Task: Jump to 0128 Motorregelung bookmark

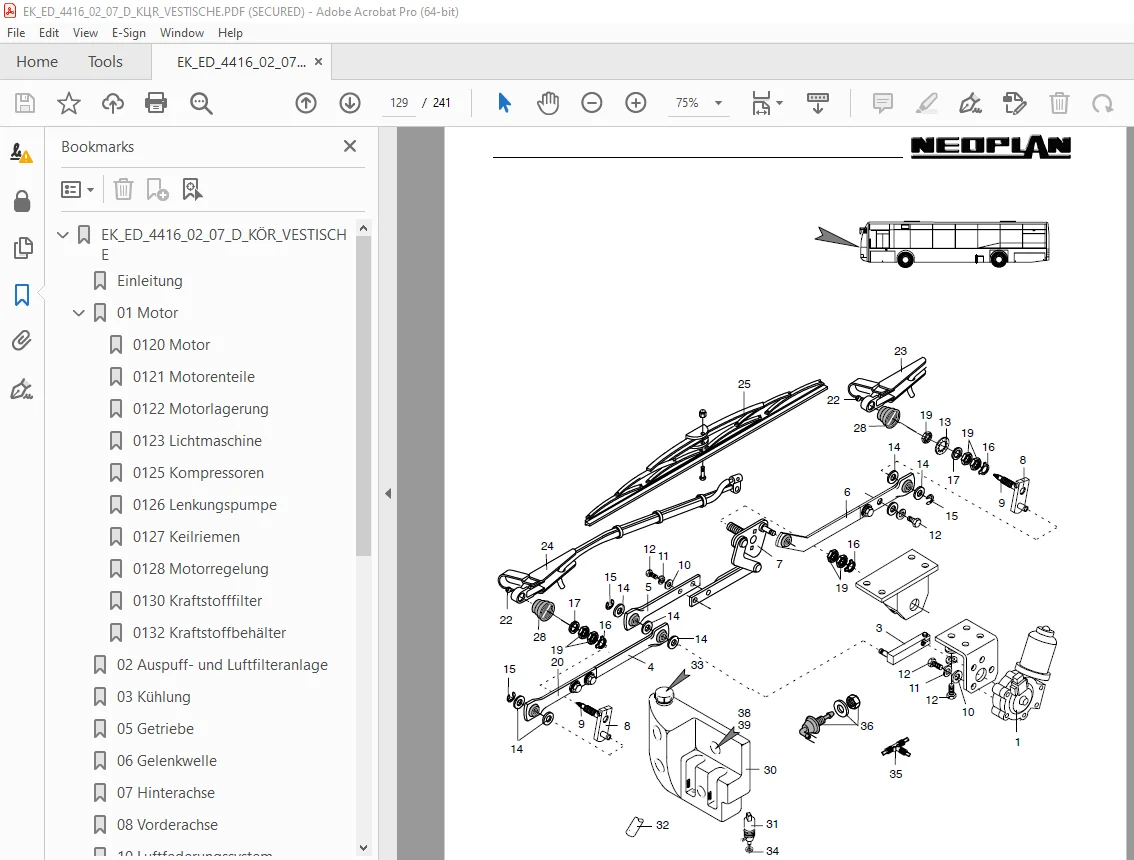Action: (x=200, y=569)
